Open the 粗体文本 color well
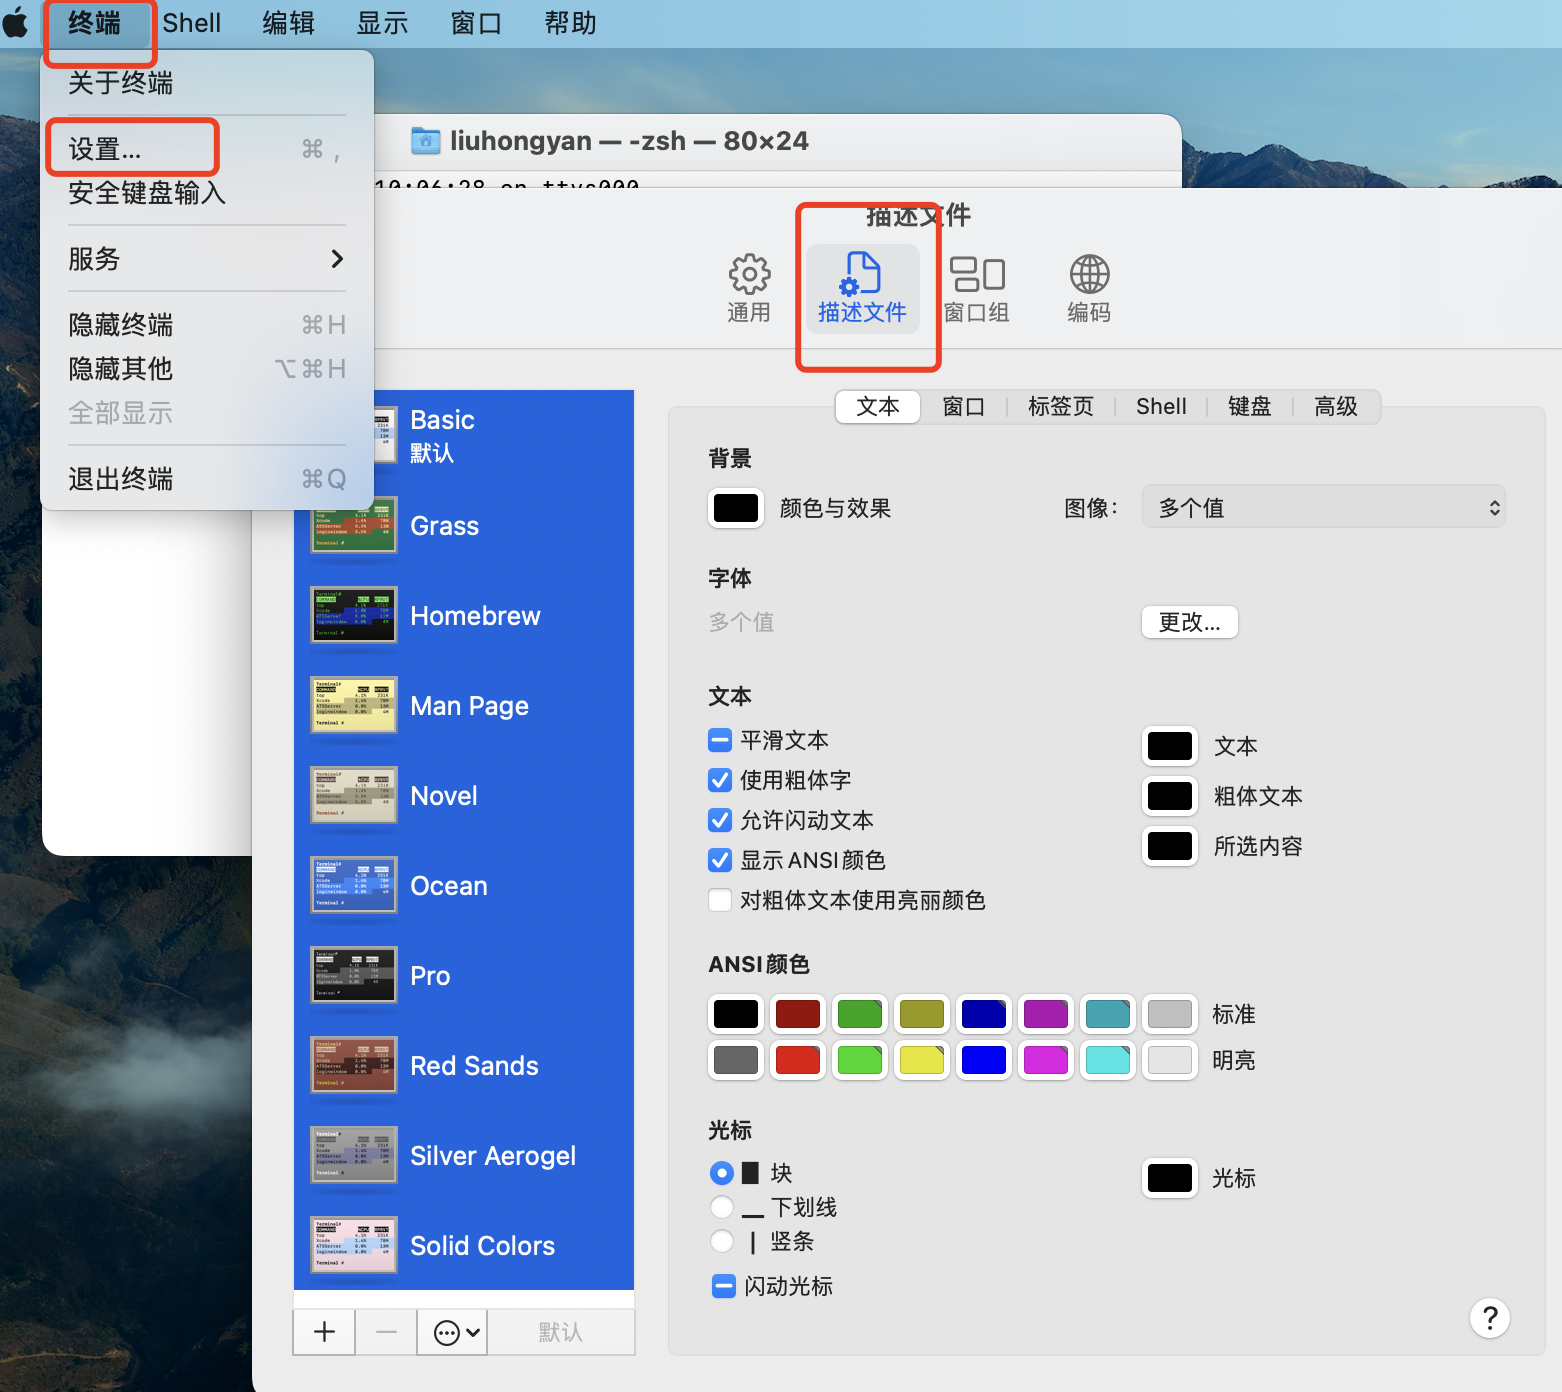Screen dimensions: 1562x1392 pos(1170,796)
